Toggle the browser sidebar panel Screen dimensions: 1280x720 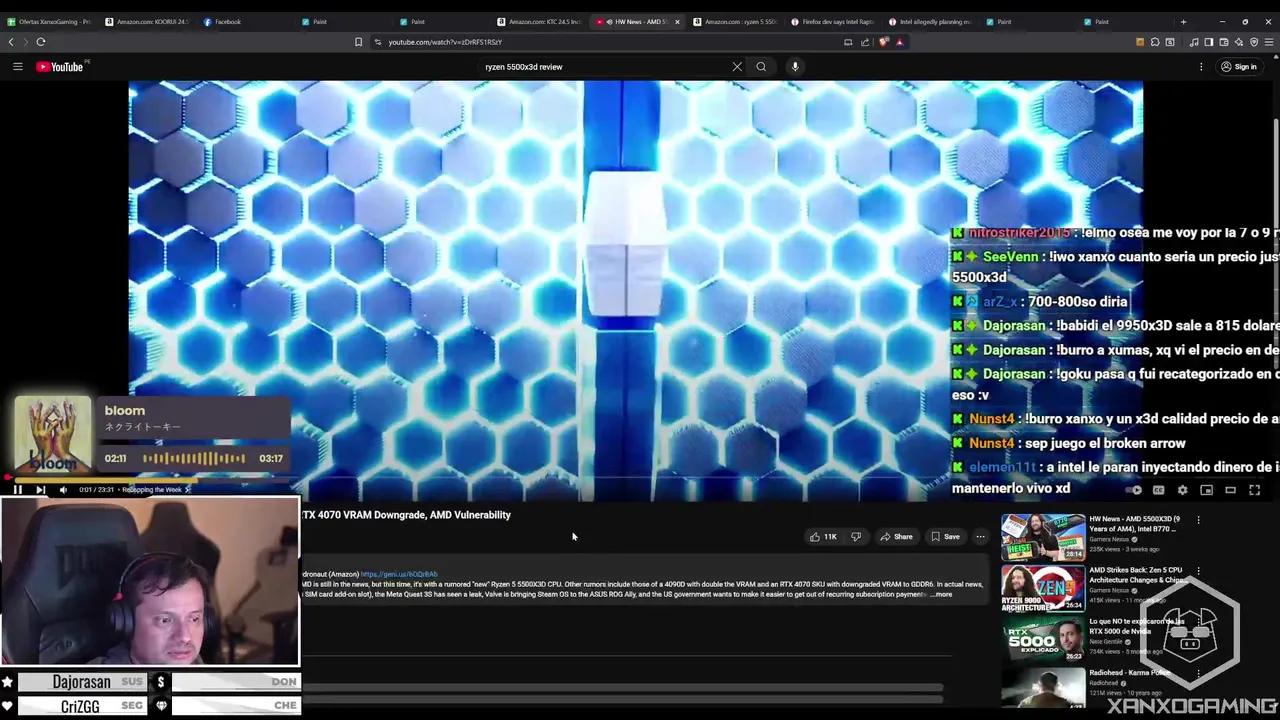(x=1209, y=42)
